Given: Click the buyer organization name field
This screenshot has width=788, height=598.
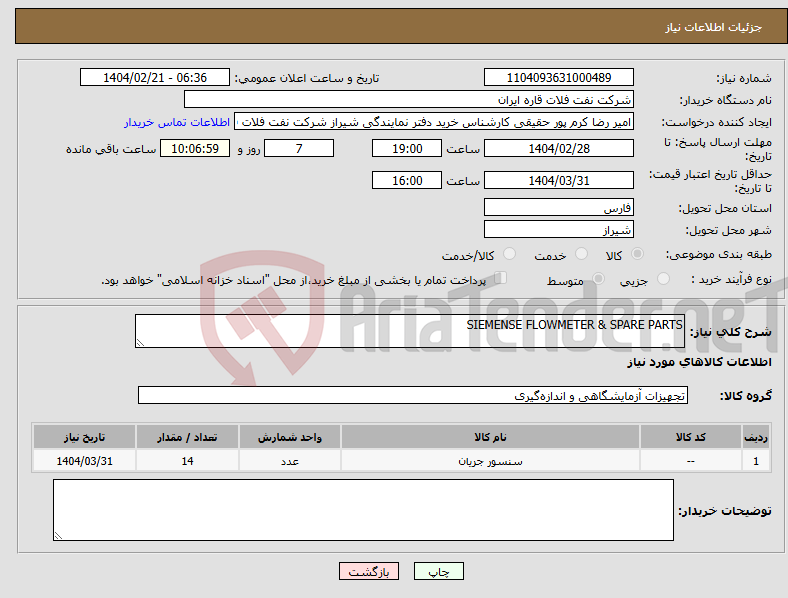Looking at the screenshot, I should (x=409, y=99).
